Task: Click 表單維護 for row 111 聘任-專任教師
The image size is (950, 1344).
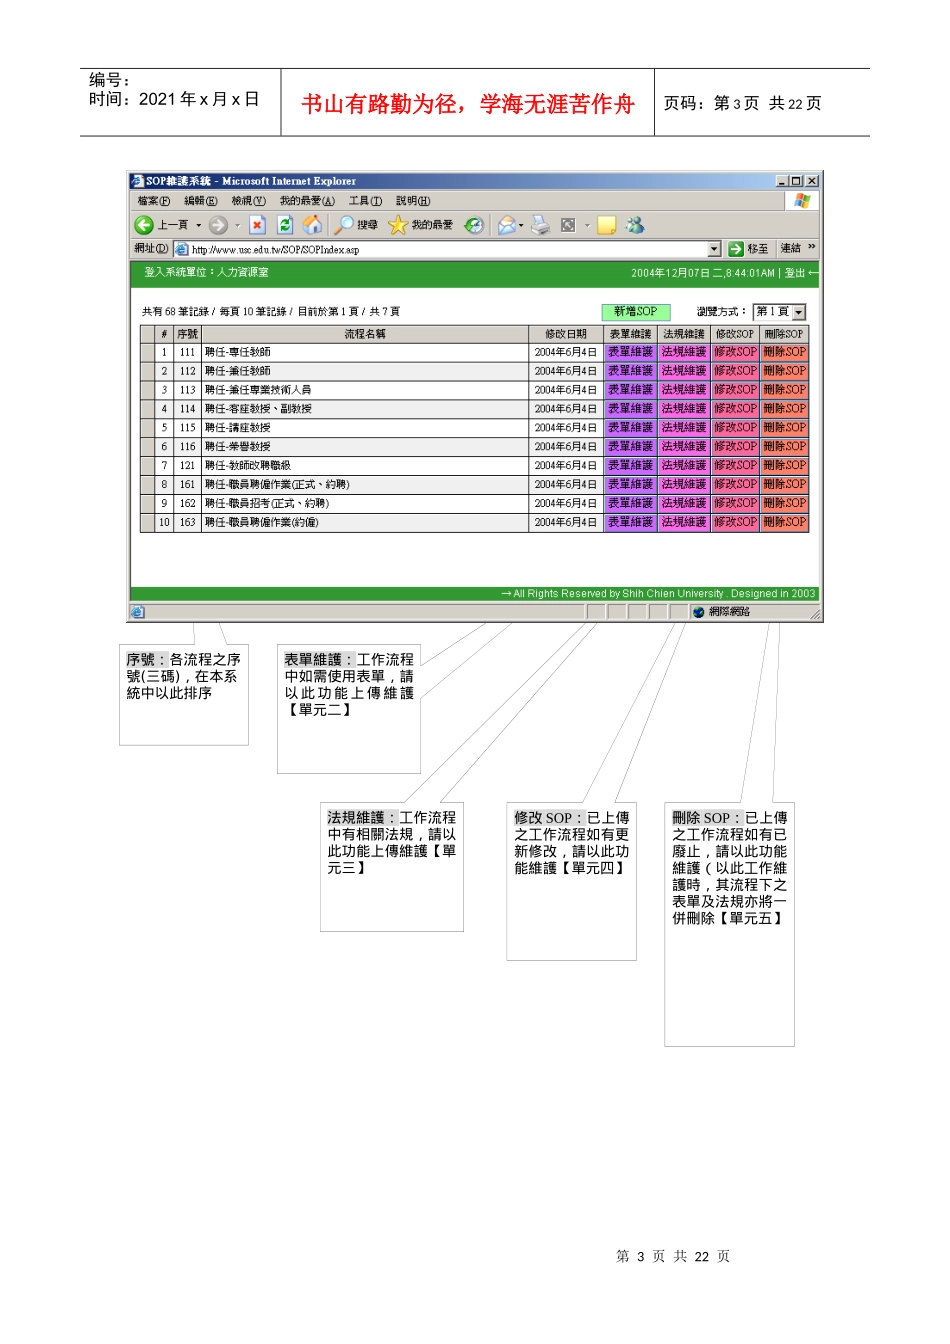Action: (630, 352)
